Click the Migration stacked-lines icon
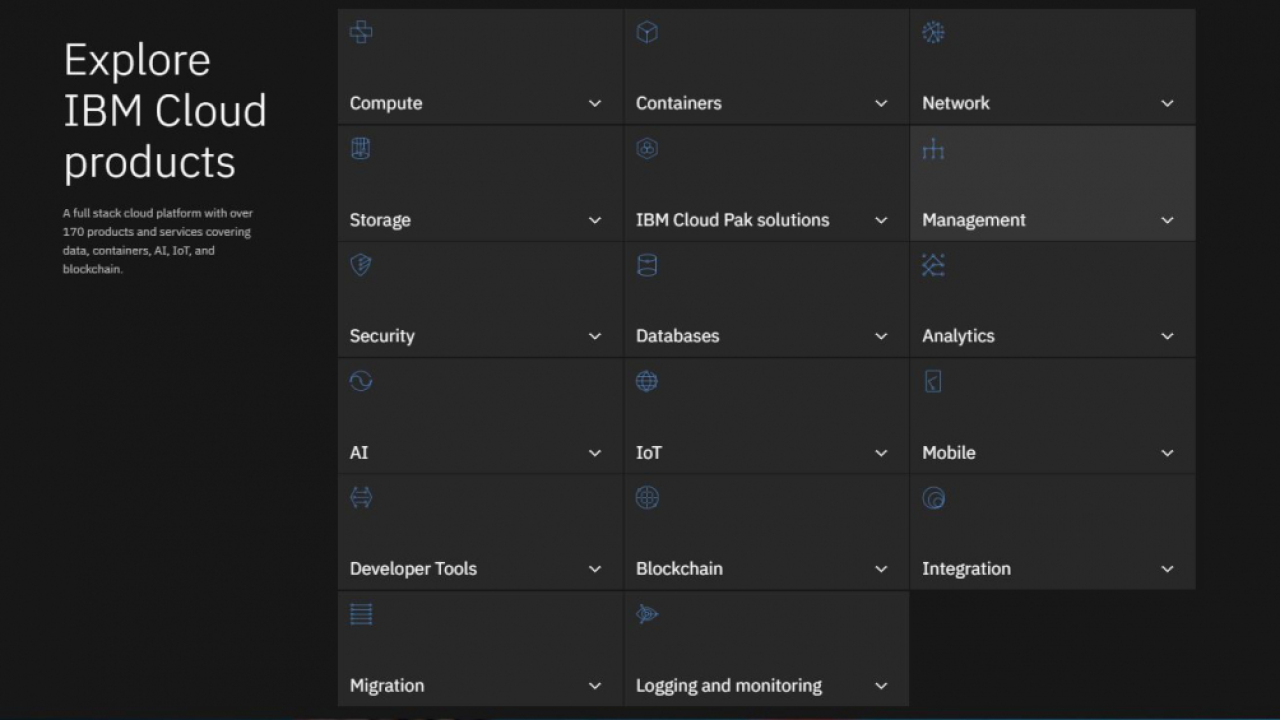The image size is (1280, 720). [361, 614]
